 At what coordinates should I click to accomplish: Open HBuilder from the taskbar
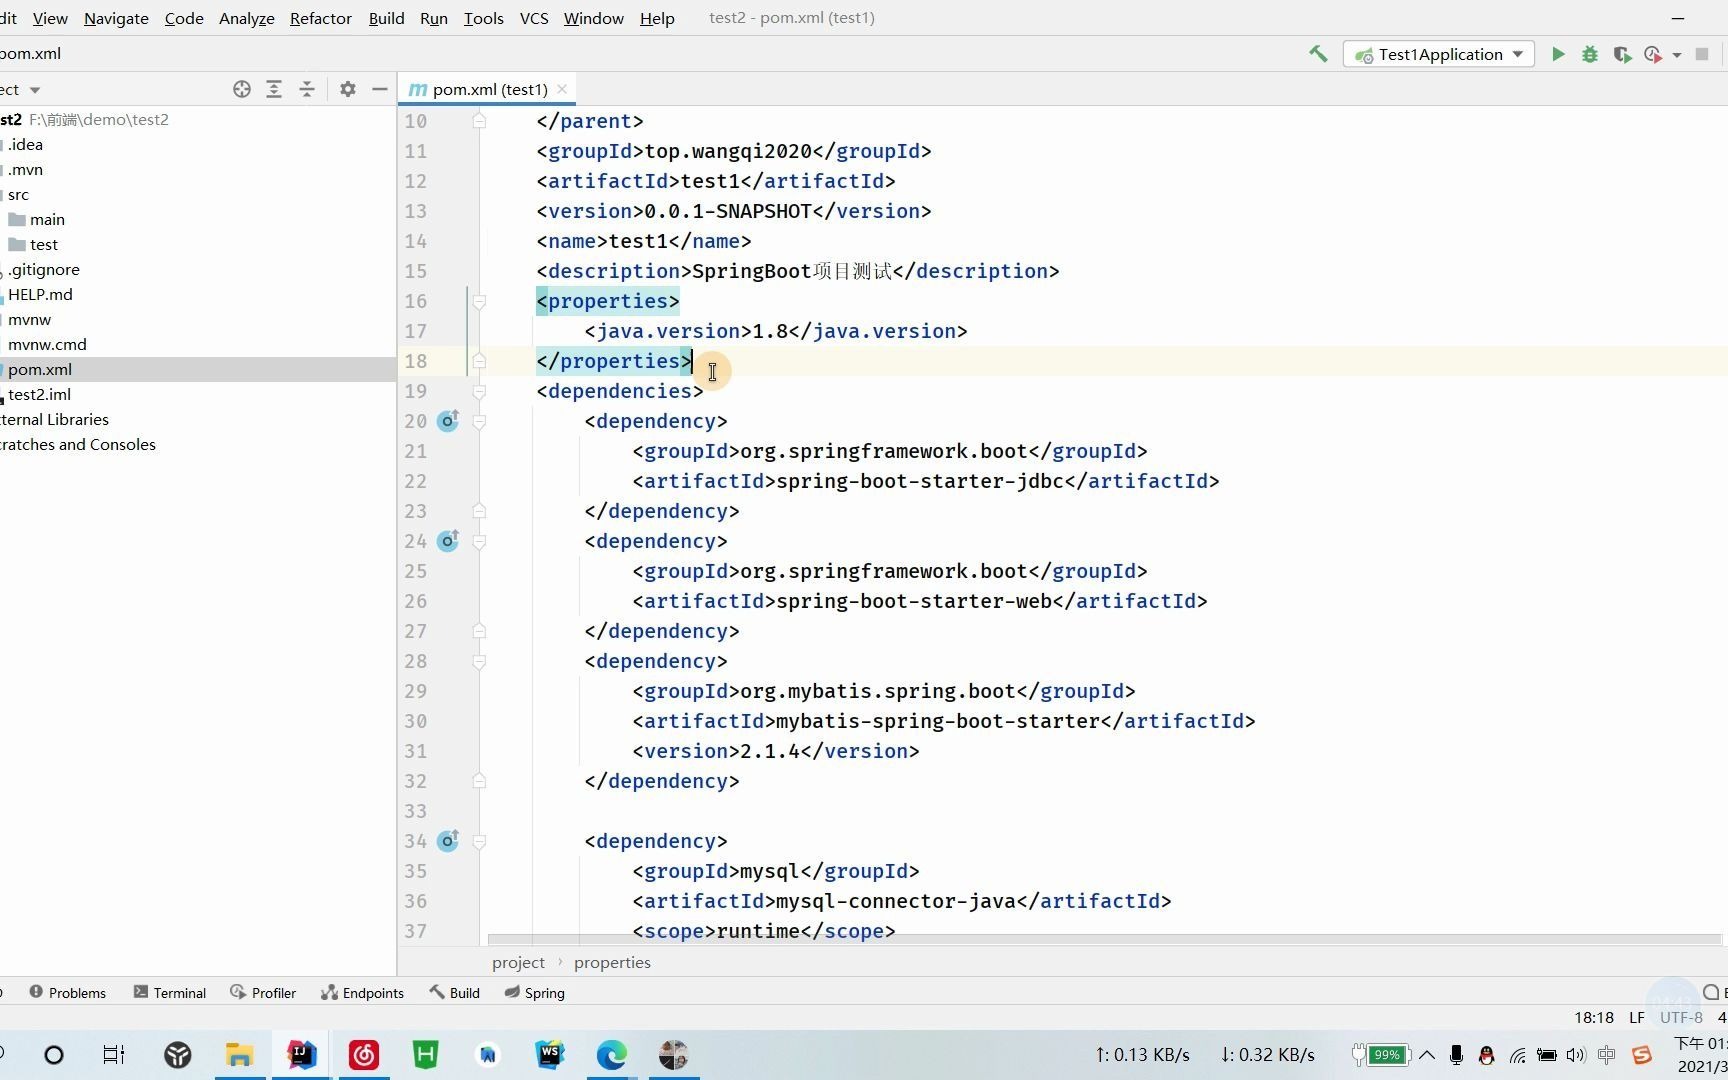point(426,1055)
